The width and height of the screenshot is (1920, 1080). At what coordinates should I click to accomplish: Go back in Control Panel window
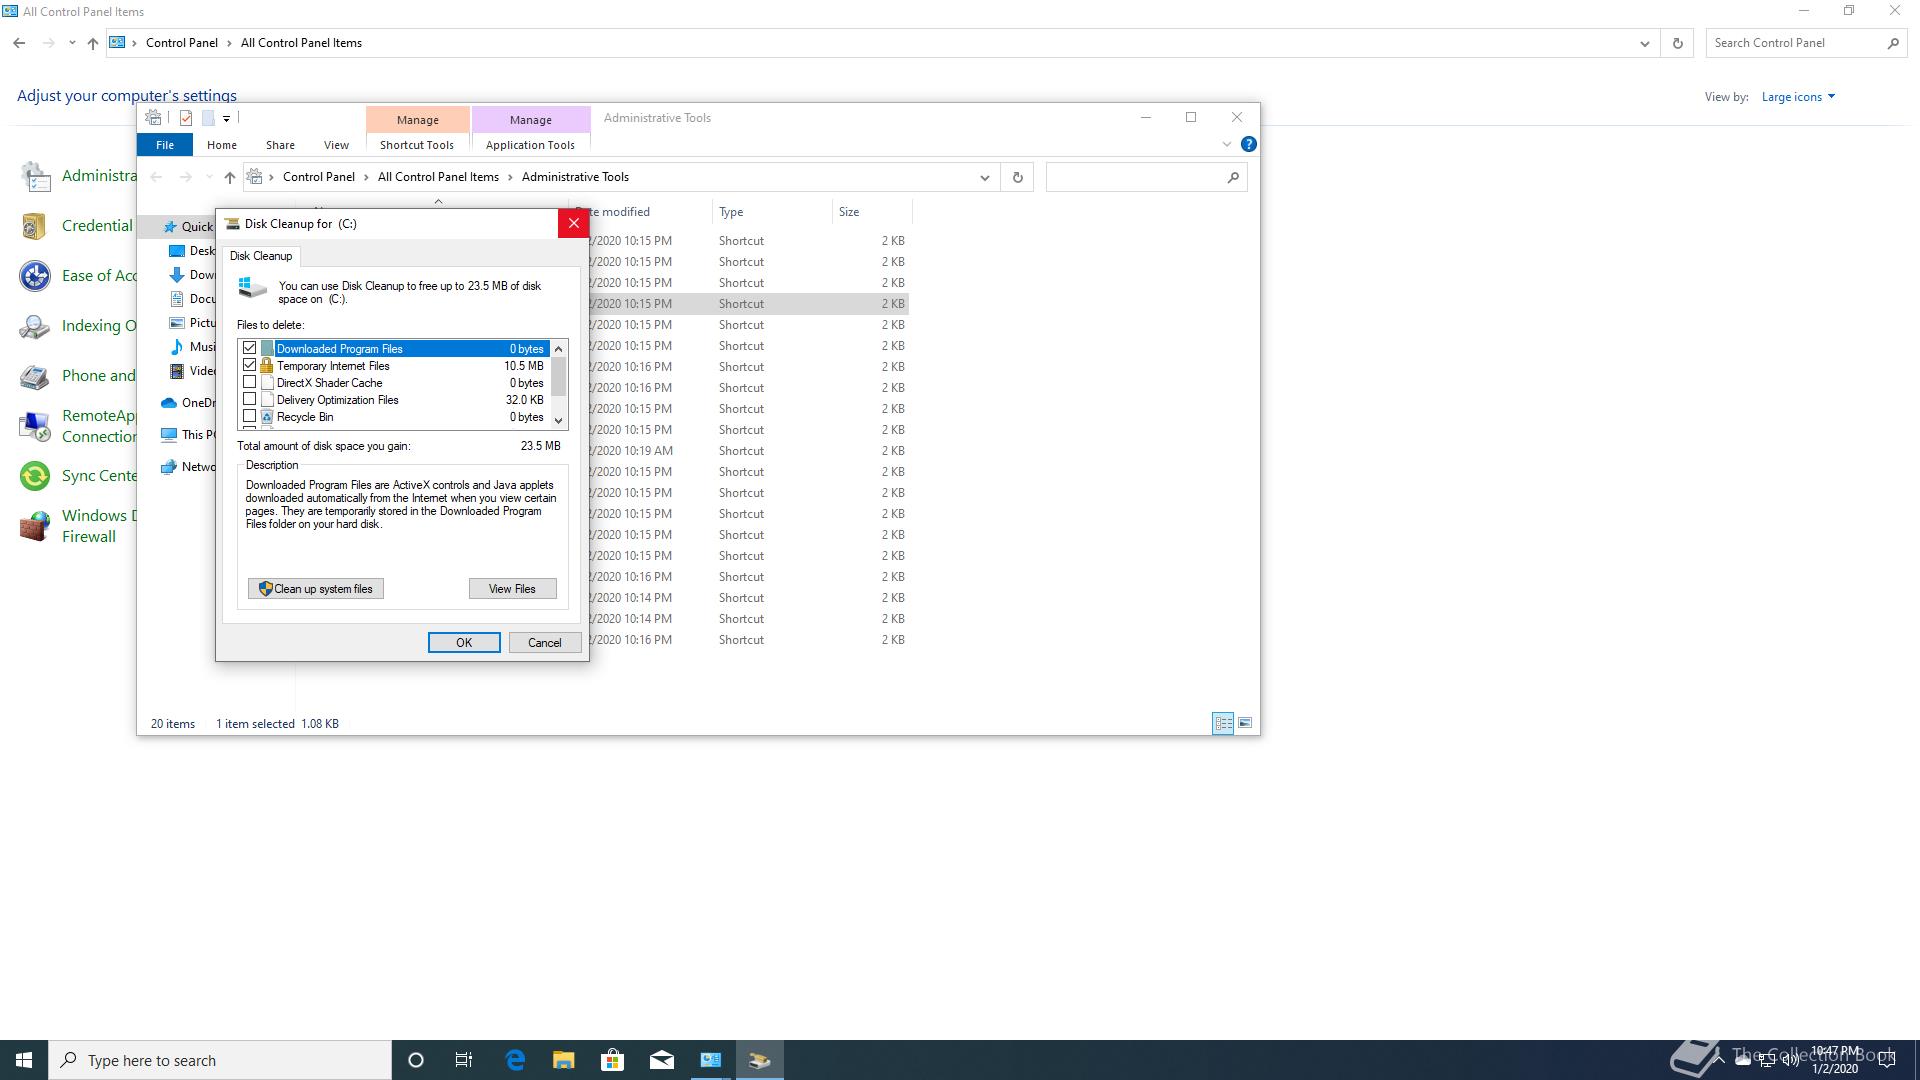coord(19,43)
